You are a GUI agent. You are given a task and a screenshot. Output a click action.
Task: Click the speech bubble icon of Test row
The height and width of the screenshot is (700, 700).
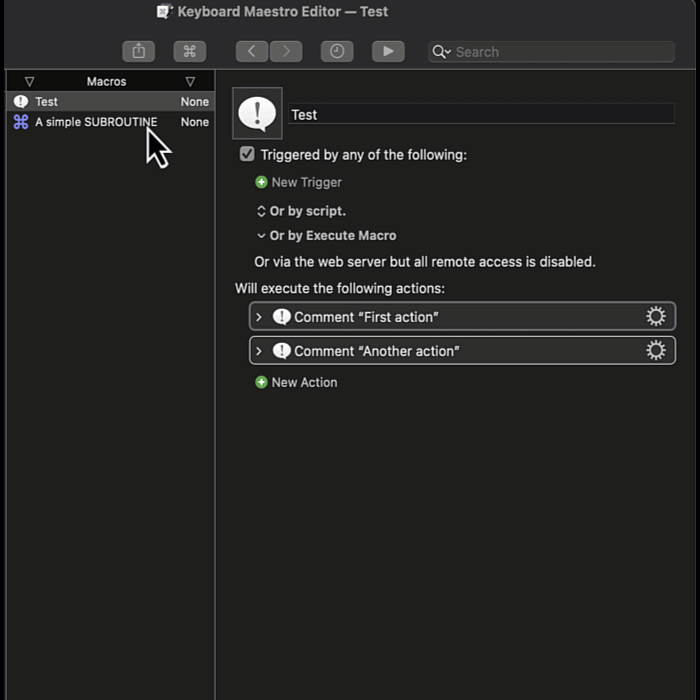point(21,102)
